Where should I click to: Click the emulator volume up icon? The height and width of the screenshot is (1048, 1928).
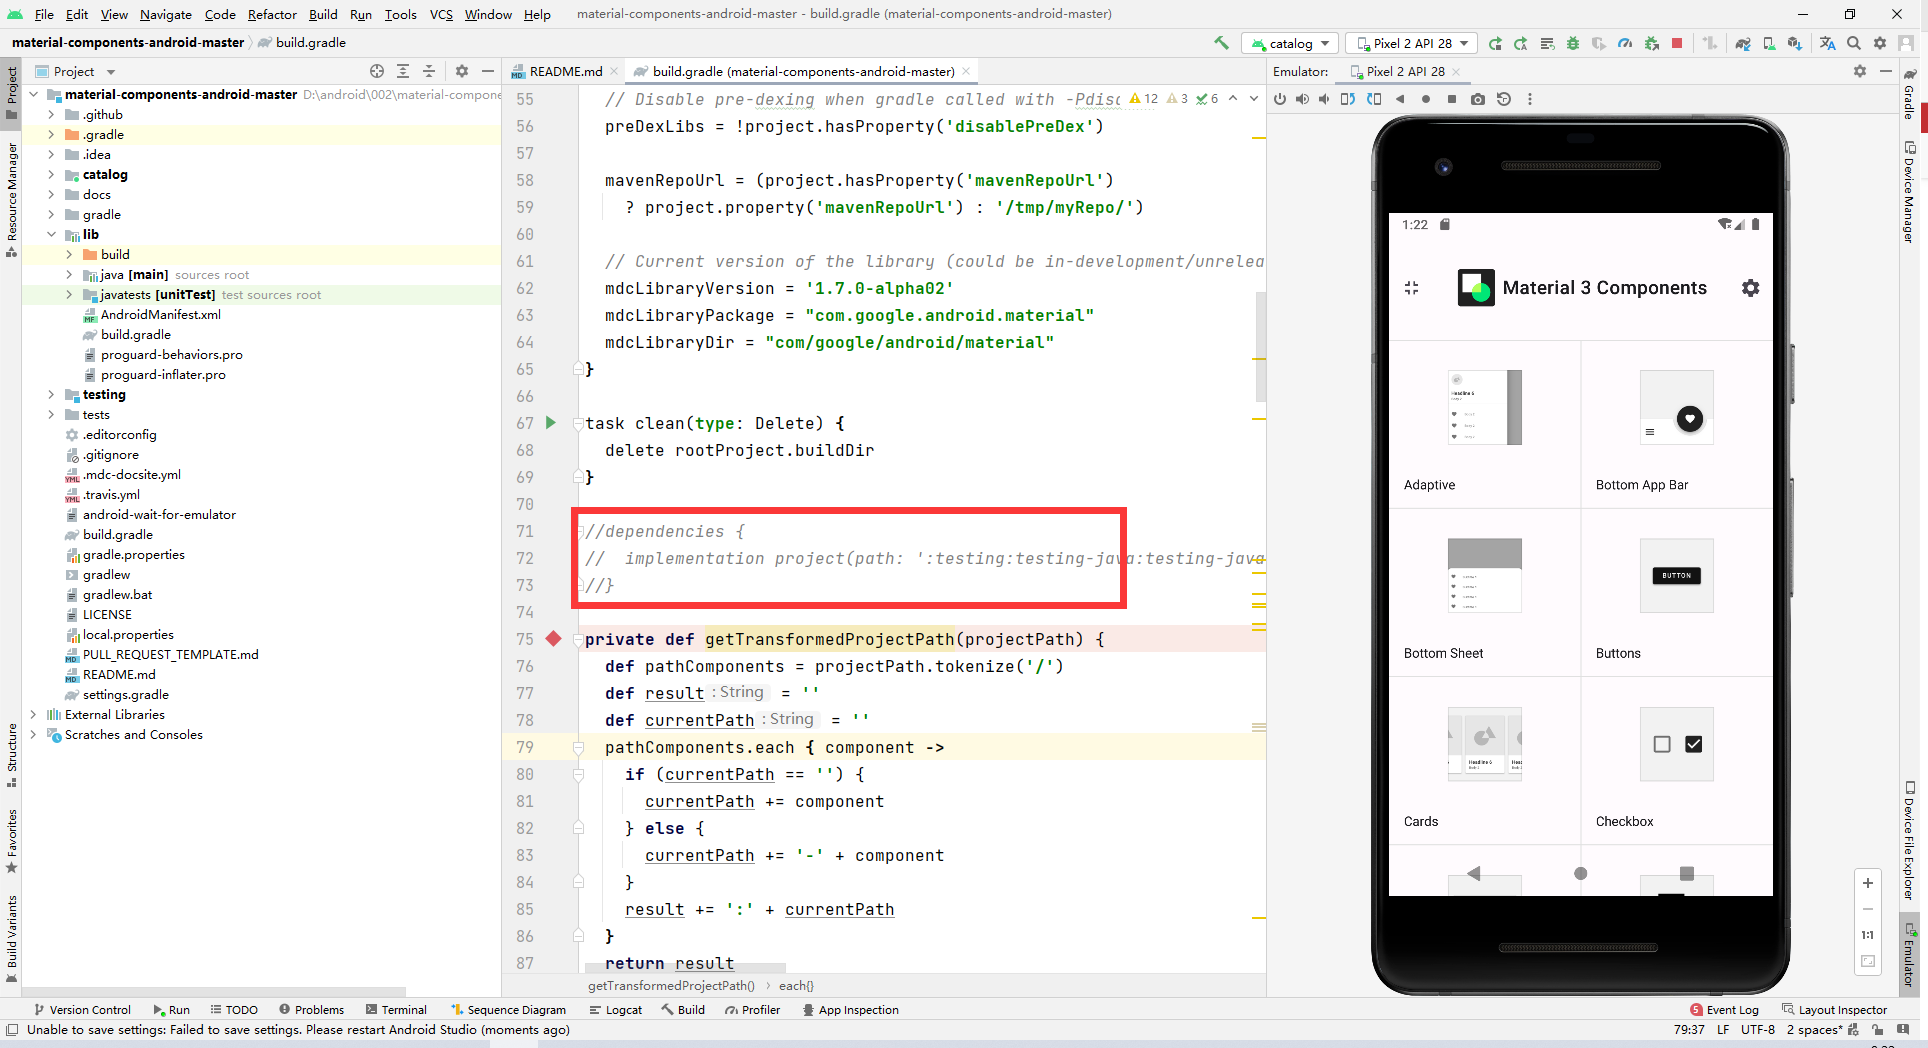(x=1302, y=99)
